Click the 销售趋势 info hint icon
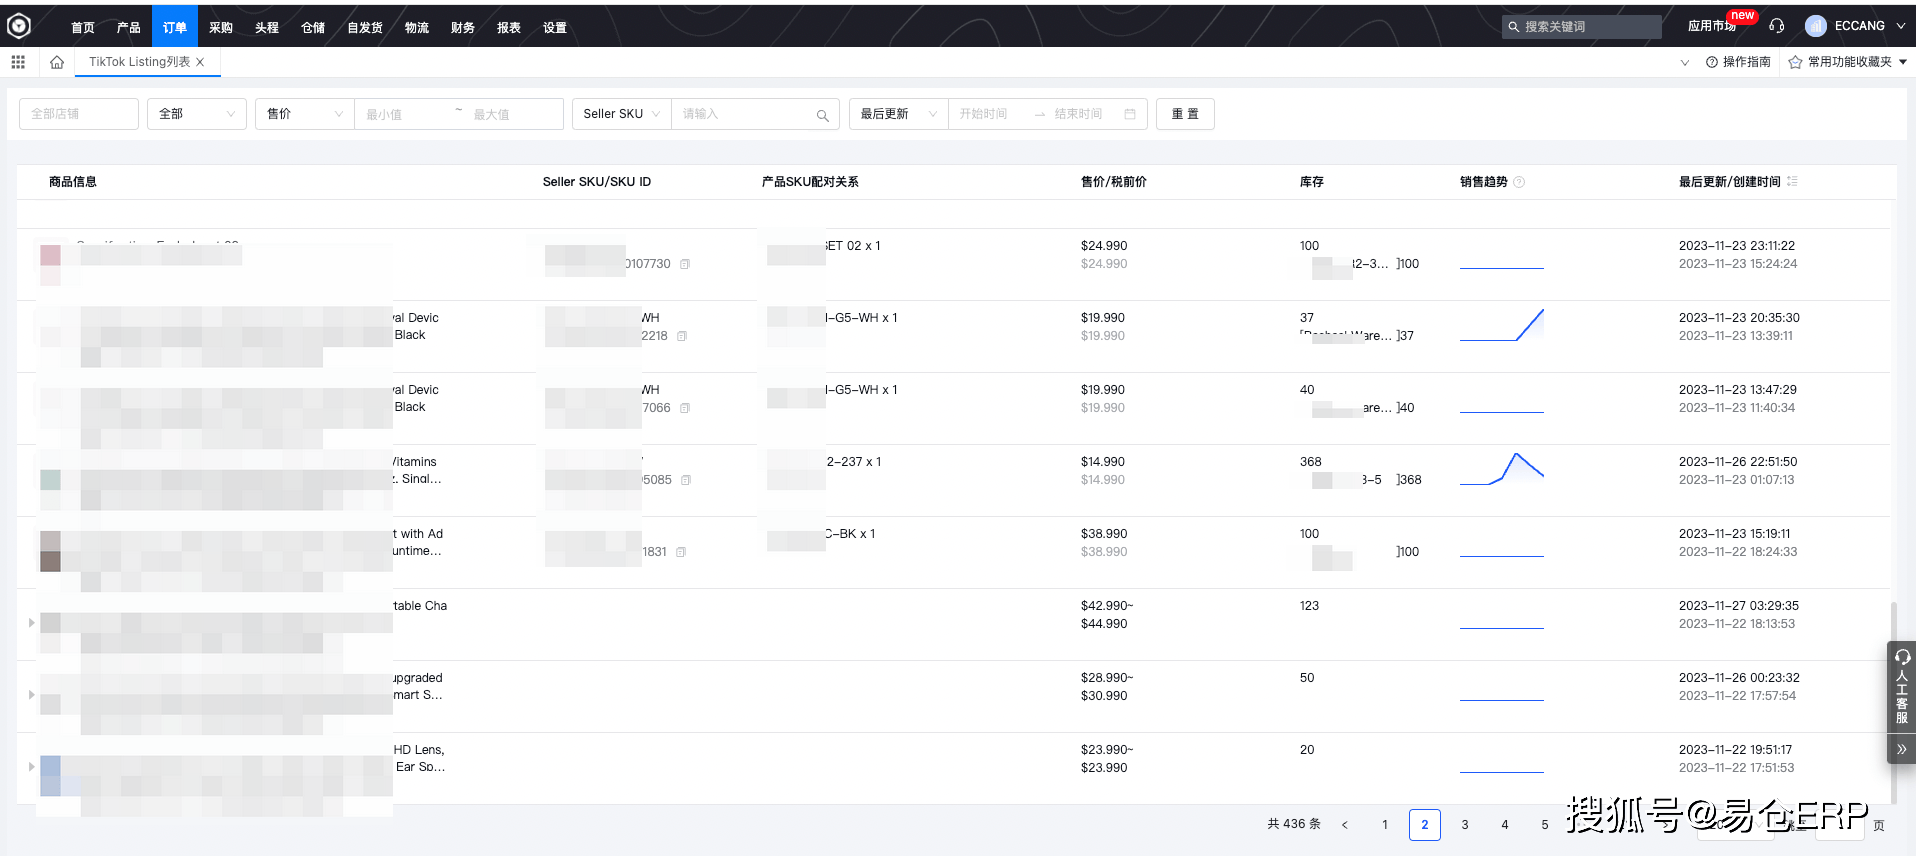Viewport: 1916px width, 856px height. tap(1519, 182)
